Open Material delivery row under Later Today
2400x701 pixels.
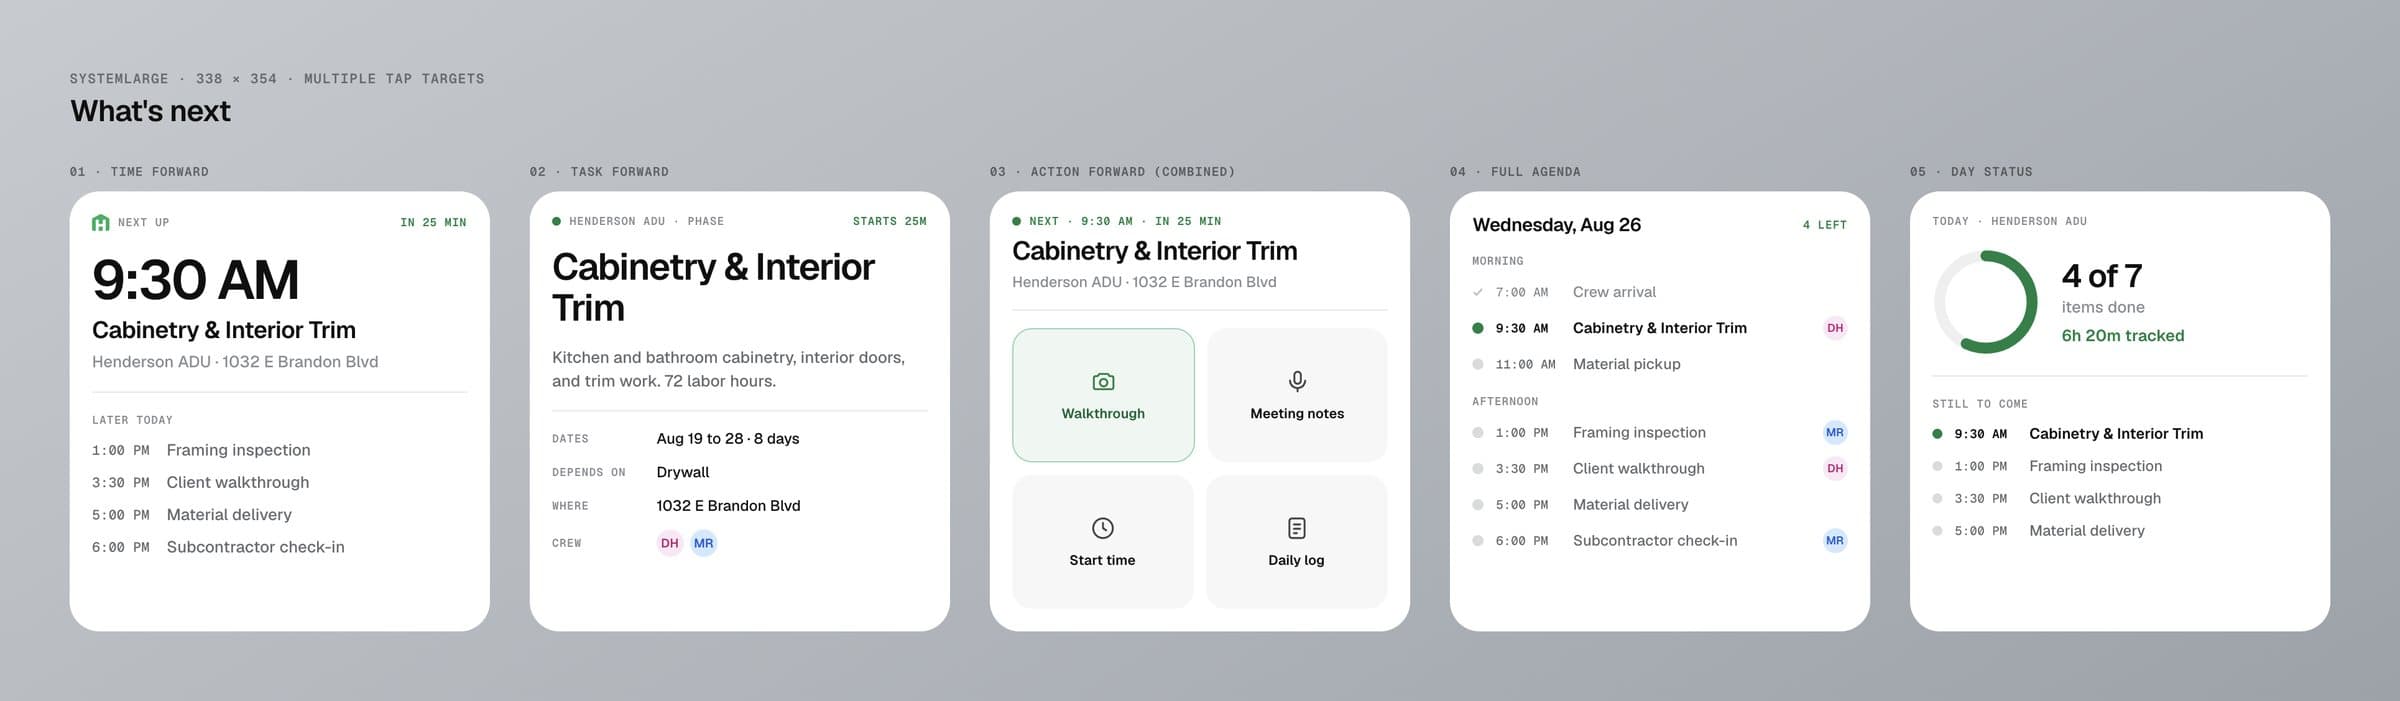click(279, 515)
